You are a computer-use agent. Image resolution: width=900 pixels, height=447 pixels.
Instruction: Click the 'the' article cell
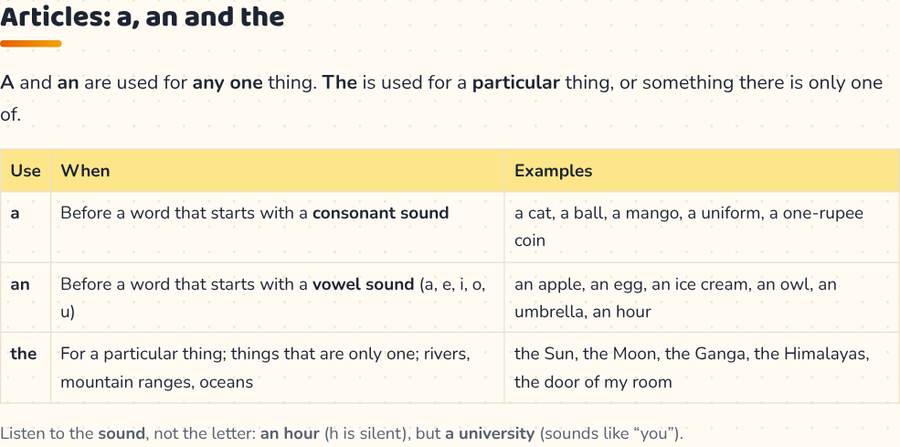26,367
